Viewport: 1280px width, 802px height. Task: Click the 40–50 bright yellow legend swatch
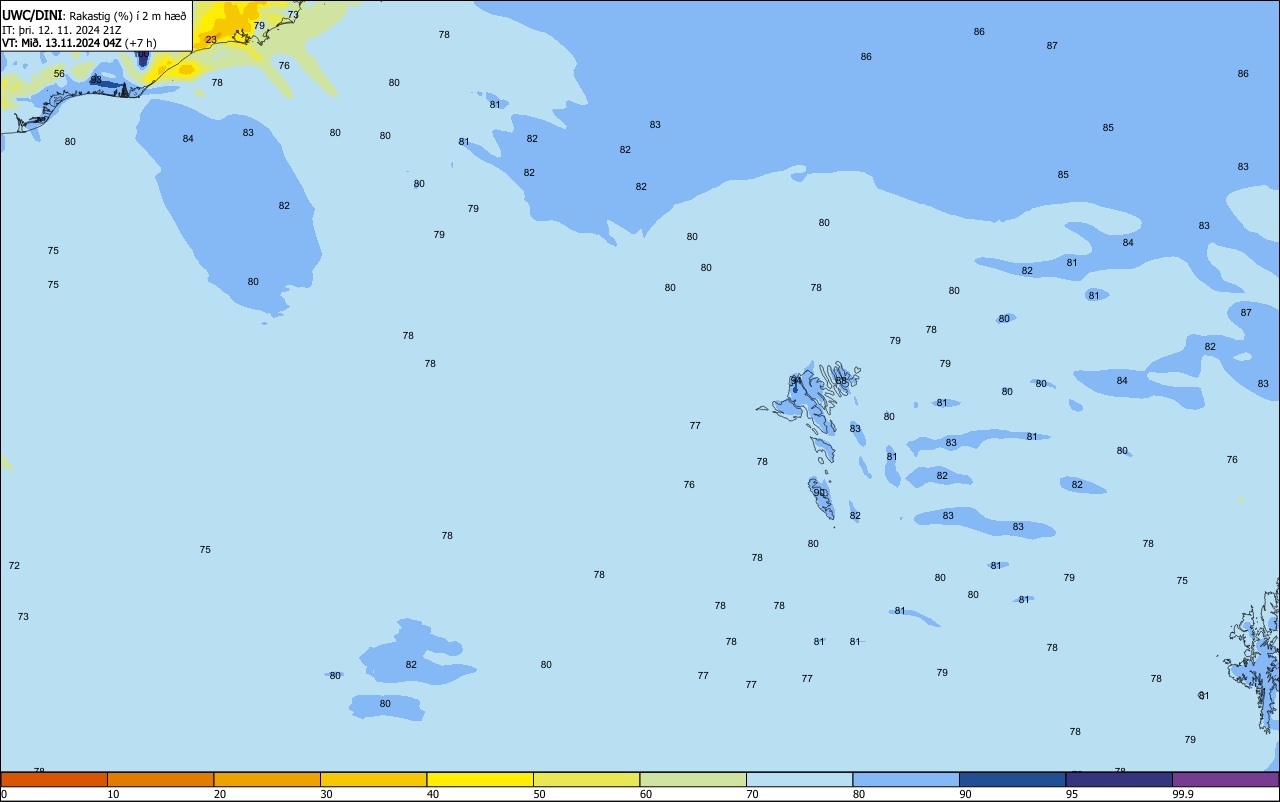pyautogui.click(x=480, y=779)
